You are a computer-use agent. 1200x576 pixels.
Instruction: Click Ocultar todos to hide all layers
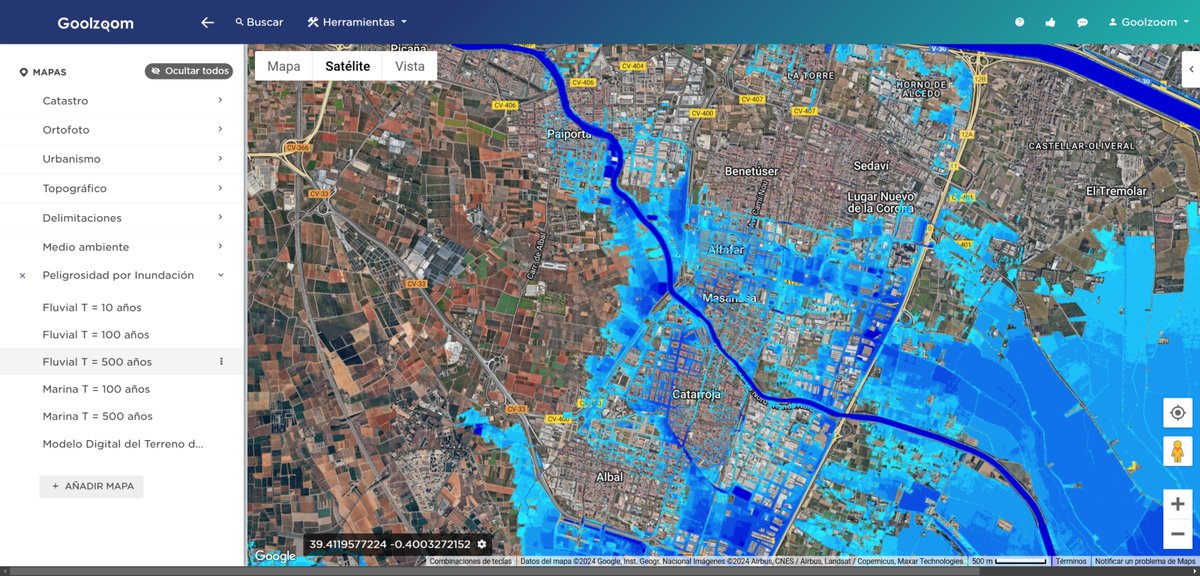[189, 71]
